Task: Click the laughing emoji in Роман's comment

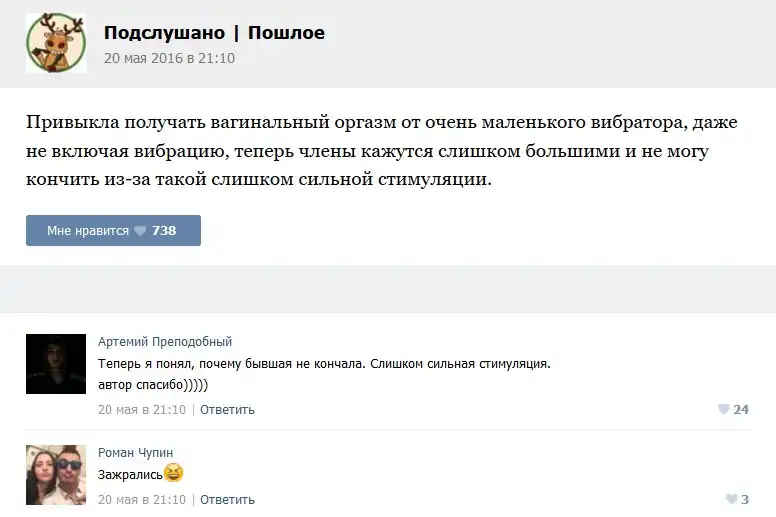Action: tap(173, 474)
